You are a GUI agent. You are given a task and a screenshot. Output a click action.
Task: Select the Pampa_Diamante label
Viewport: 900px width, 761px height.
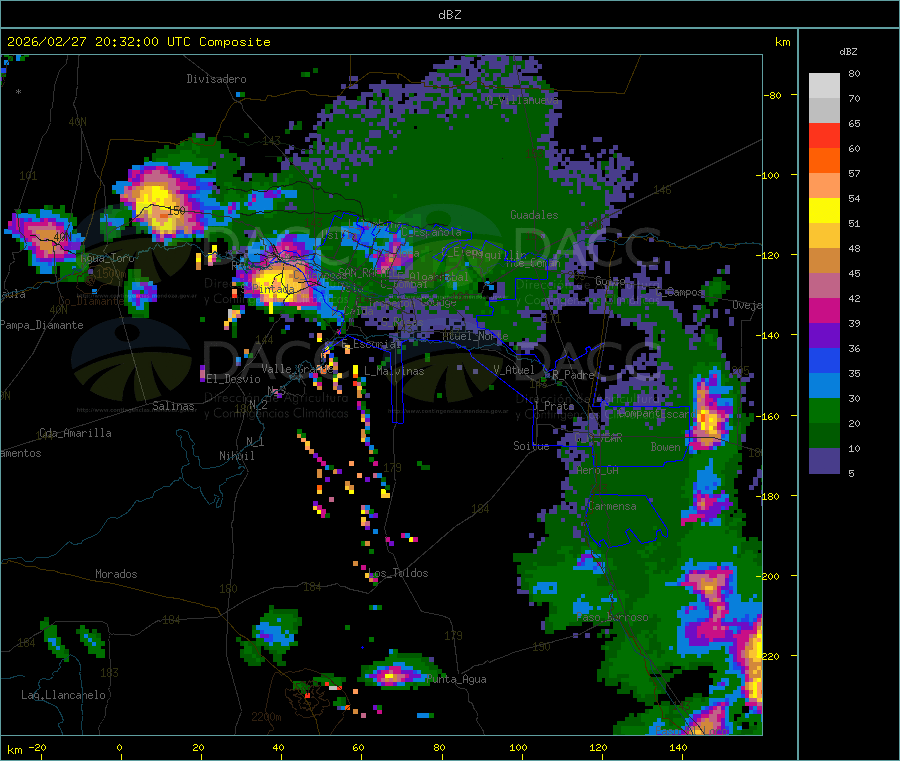tap(42, 325)
